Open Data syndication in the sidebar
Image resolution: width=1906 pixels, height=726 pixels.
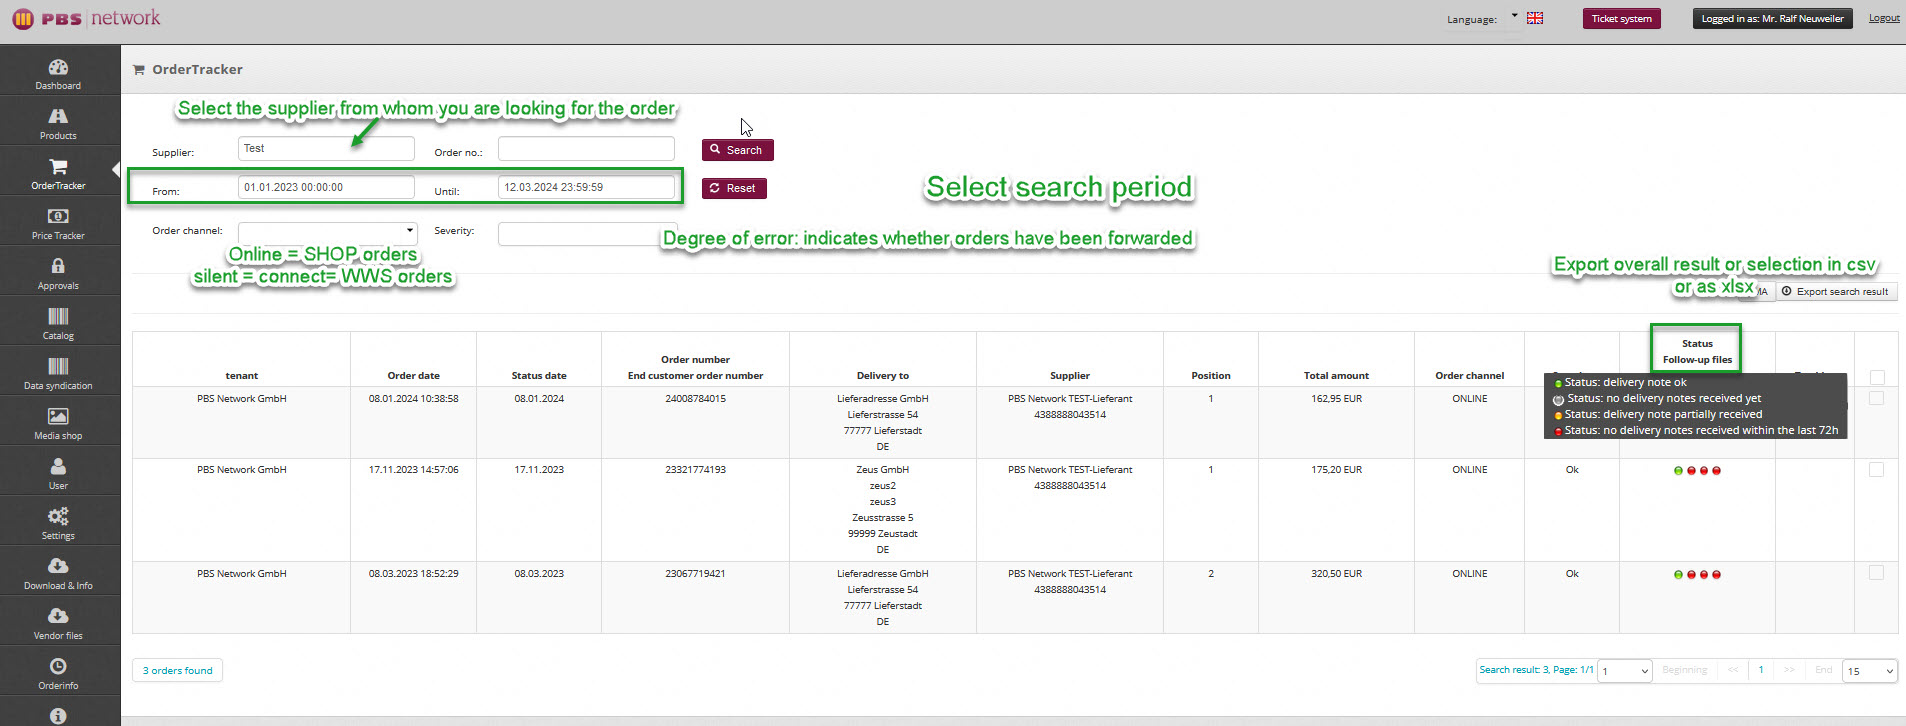pos(59,374)
